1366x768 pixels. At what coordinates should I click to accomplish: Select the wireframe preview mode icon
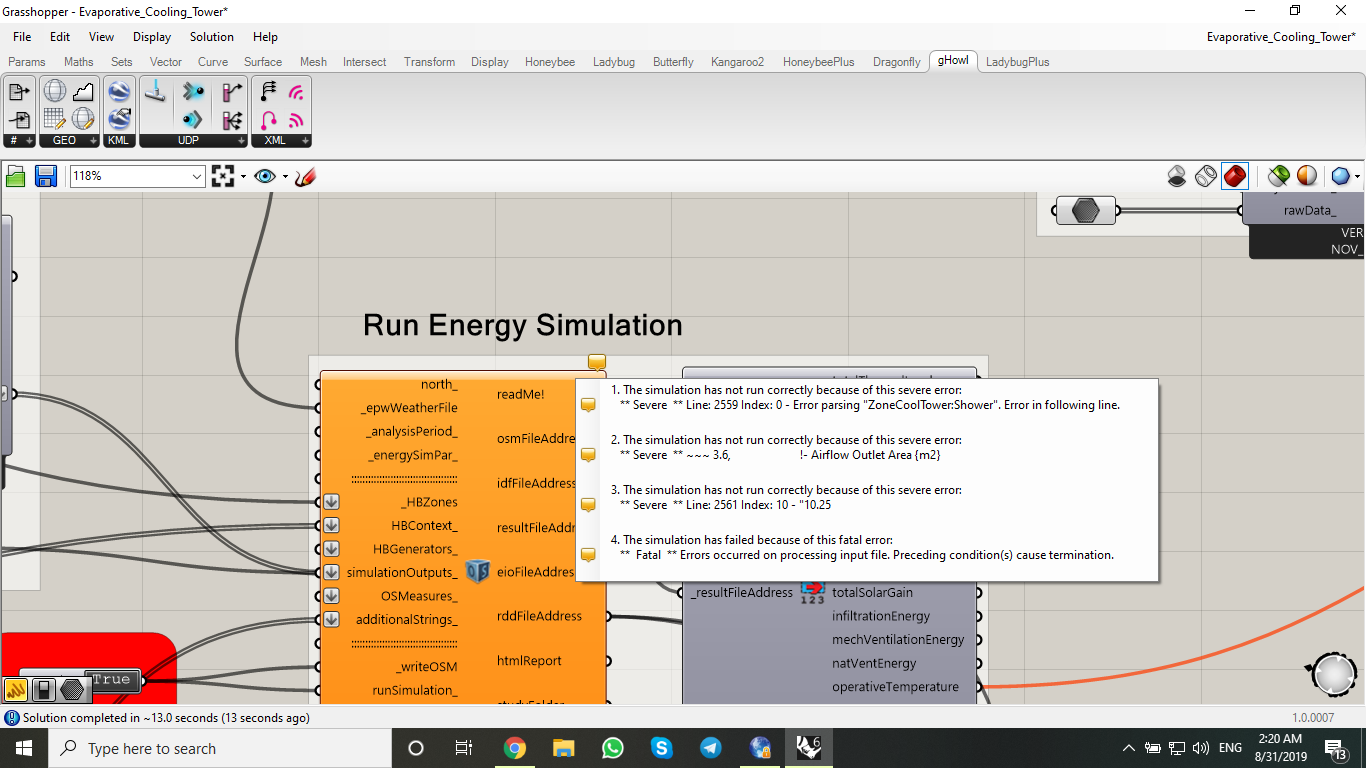click(x=1206, y=177)
